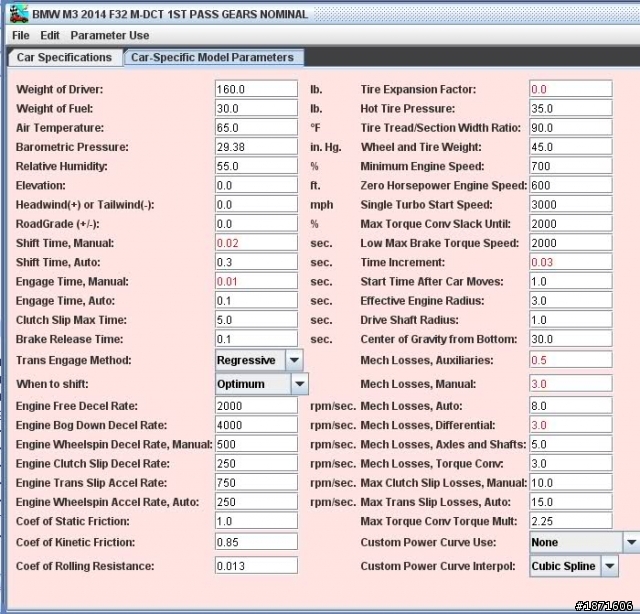
Task: Edit the Shift Time, Auto field
Action: point(256,262)
